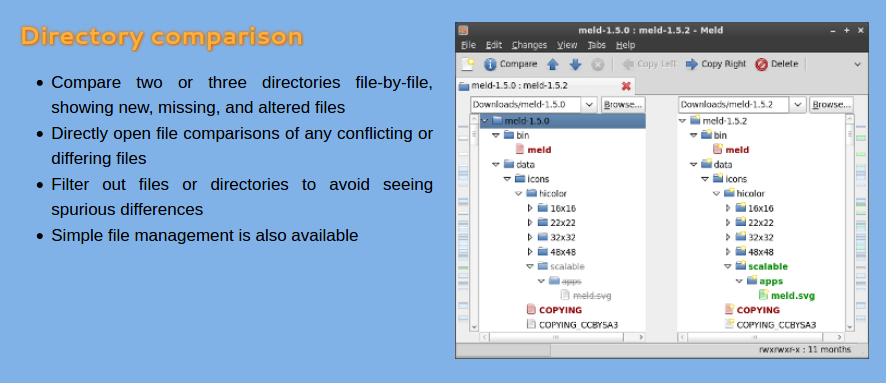Expand the right pane 22x22 folder
Image resolution: width=886 pixels, height=383 pixels.
click(x=728, y=223)
